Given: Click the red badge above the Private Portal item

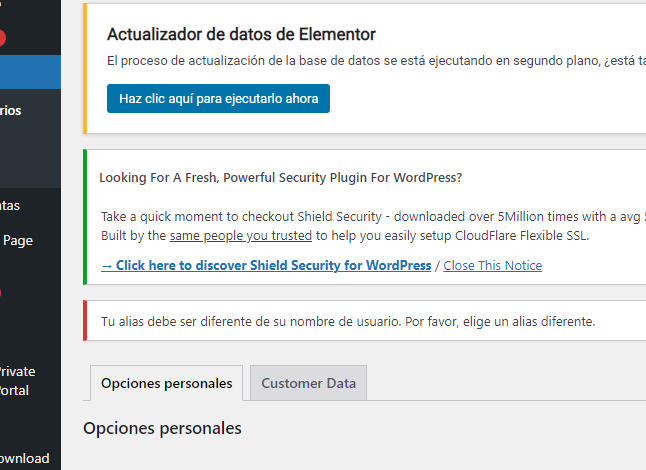Looking at the screenshot, I should pos(1,293).
